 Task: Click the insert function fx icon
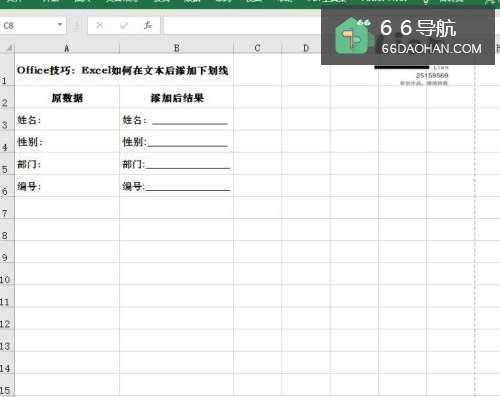click(148, 25)
